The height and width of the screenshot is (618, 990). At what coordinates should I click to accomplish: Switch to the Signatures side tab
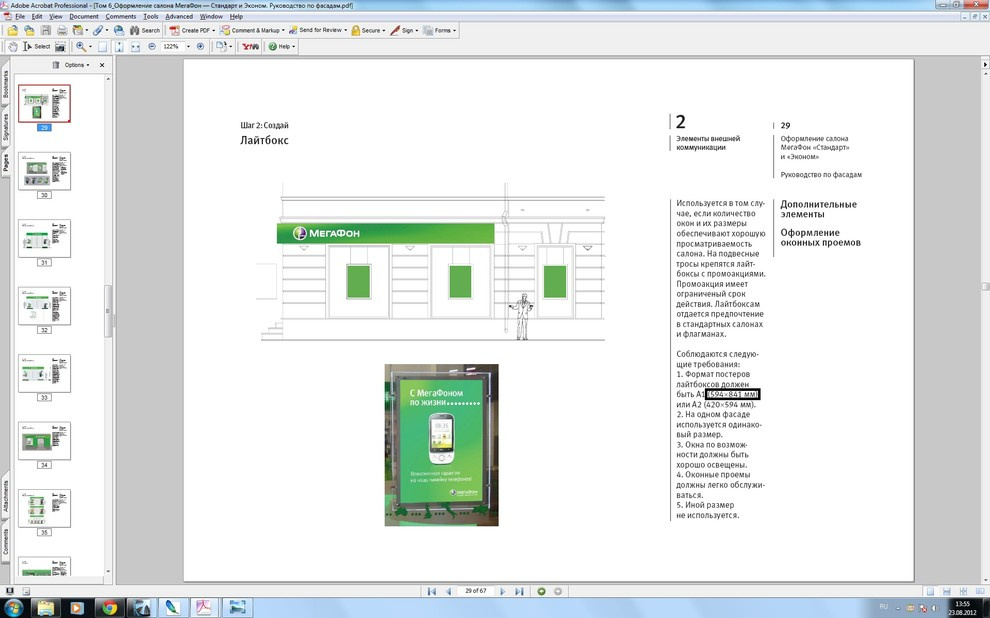pos(5,127)
